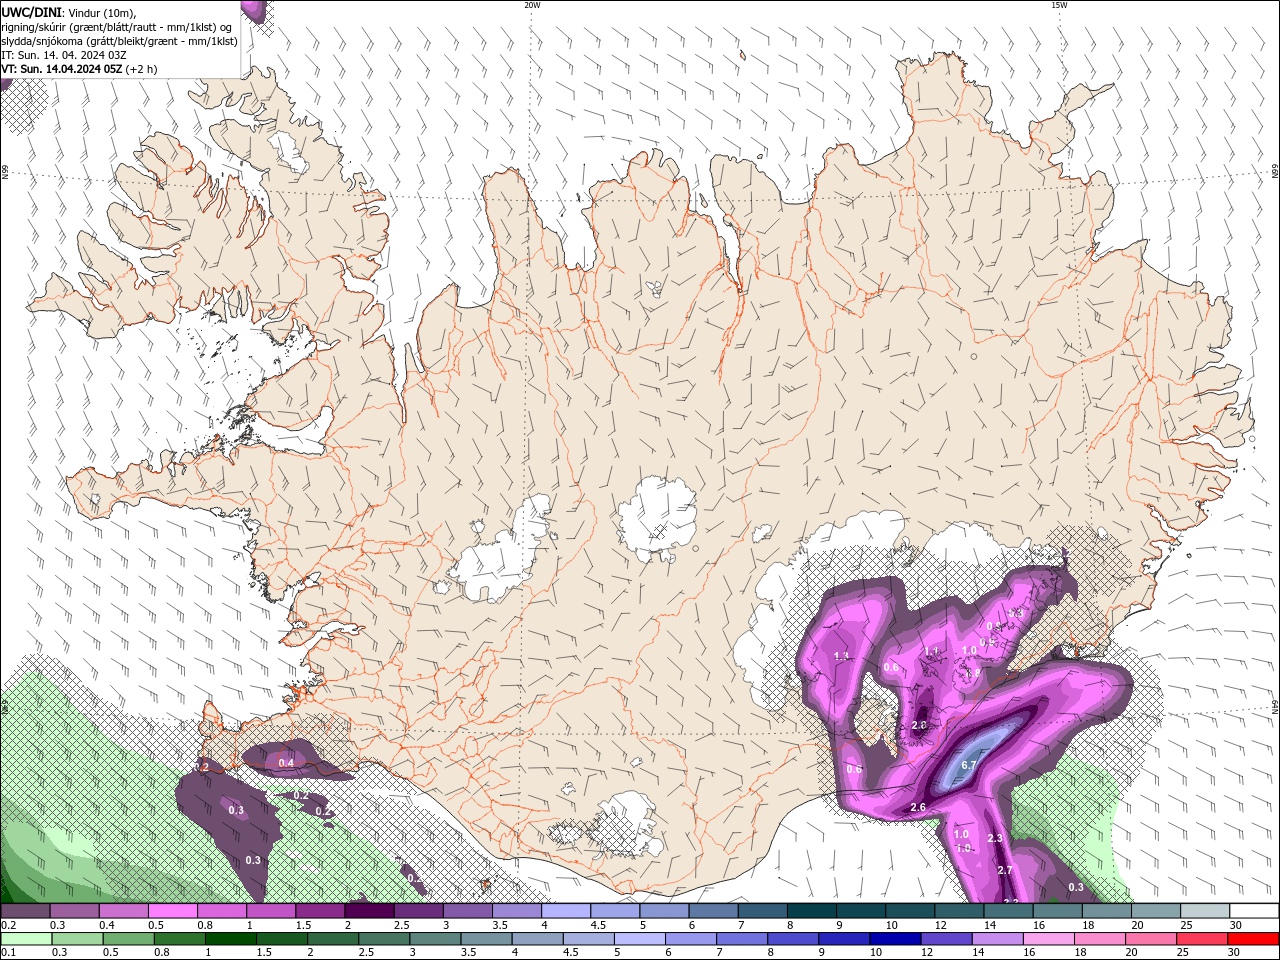Screen dimensions: 1280x960
Task: Click the 15W longitude label
Action: [x=1059, y=5]
